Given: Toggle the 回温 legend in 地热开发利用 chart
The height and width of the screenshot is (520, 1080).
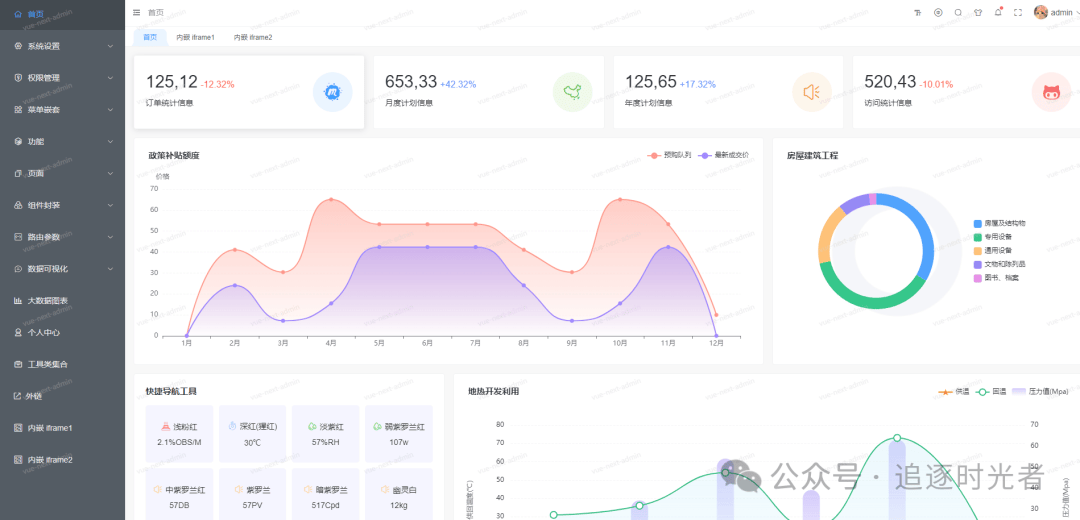Looking at the screenshot, I should click(x=993, y=391).
